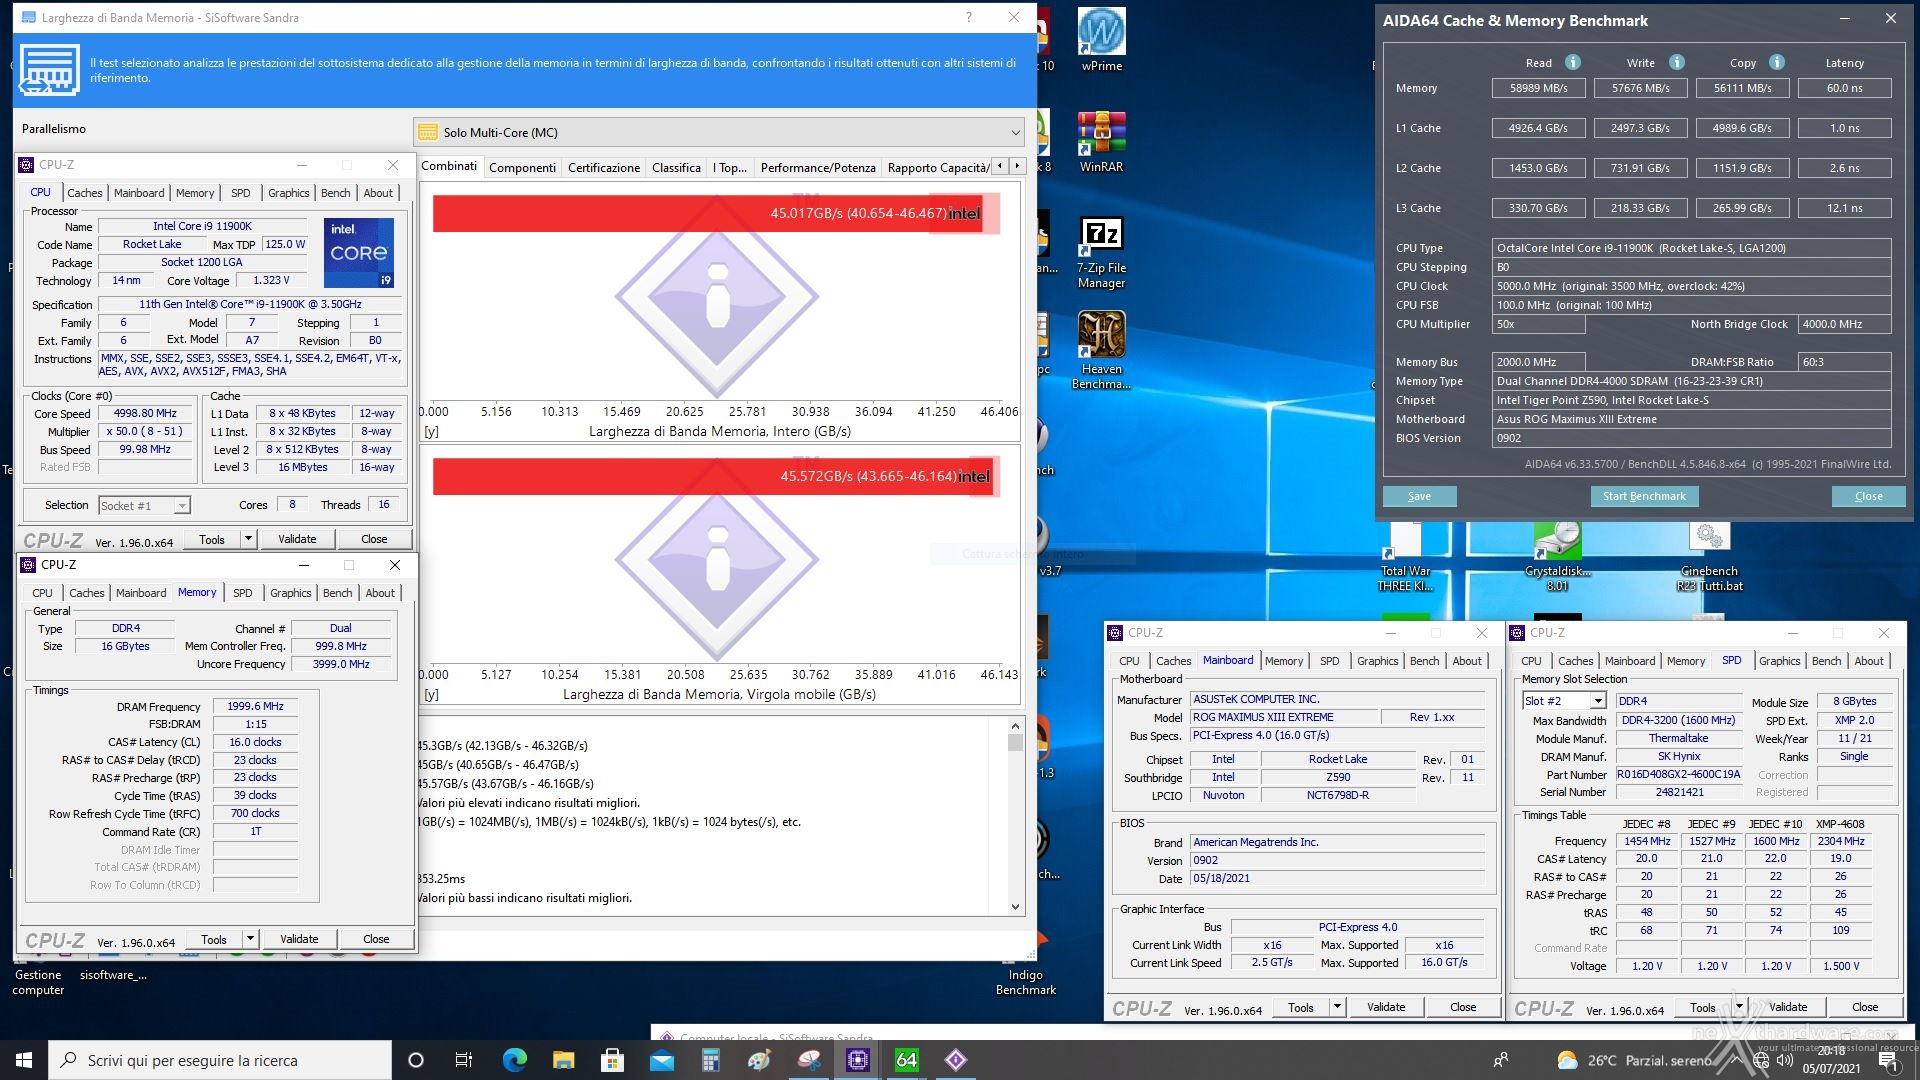
Task: Switch to Componenti tab in Sandra
Action: 522,167
